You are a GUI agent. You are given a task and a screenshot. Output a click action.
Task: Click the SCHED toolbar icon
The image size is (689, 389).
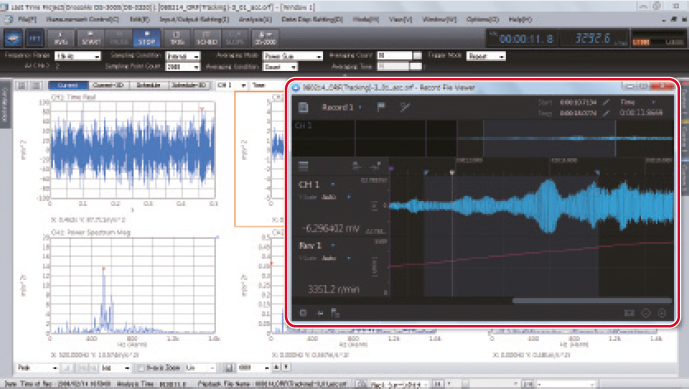point(207,38)
